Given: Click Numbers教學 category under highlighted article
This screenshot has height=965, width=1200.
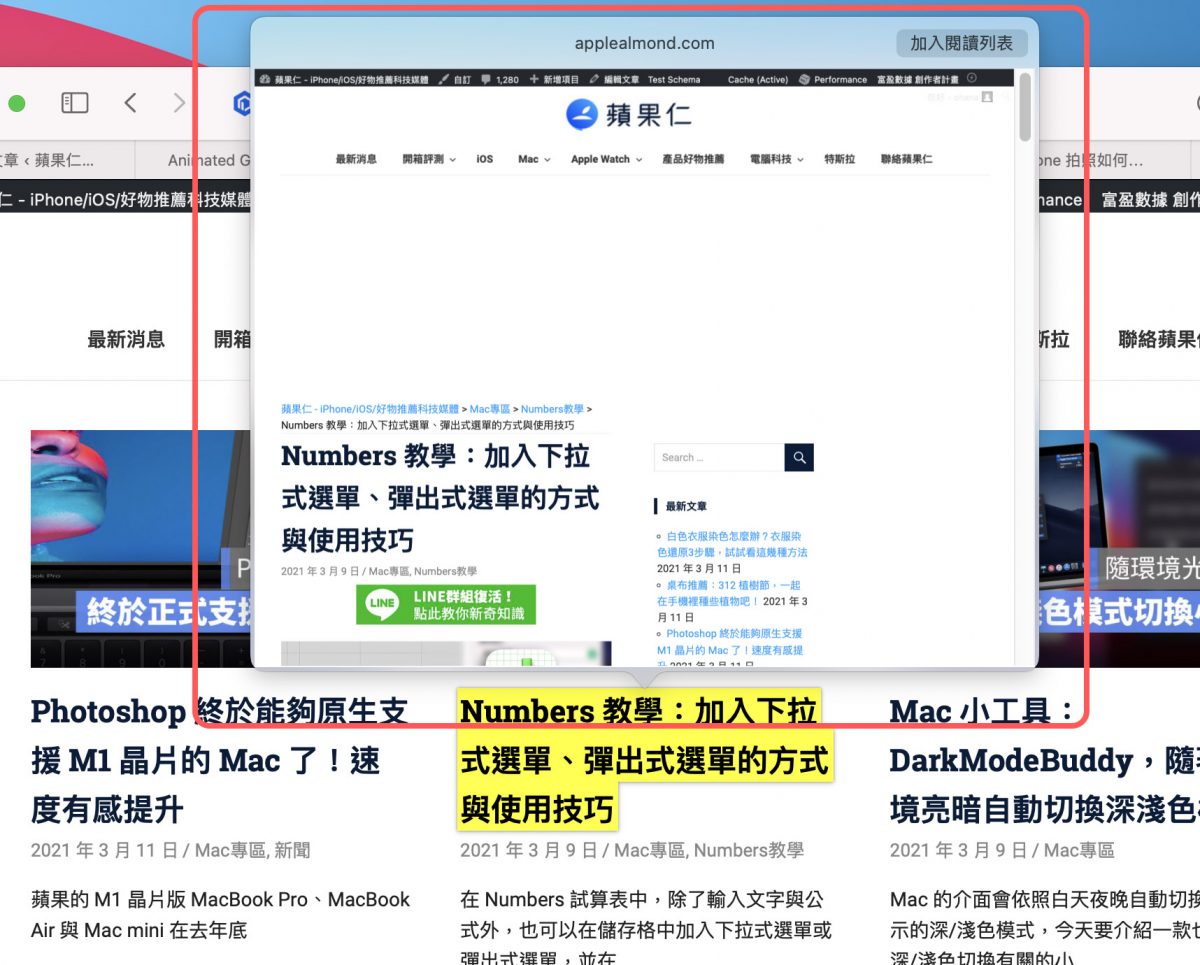Looking at the screenshot, I should coord(749,850).
